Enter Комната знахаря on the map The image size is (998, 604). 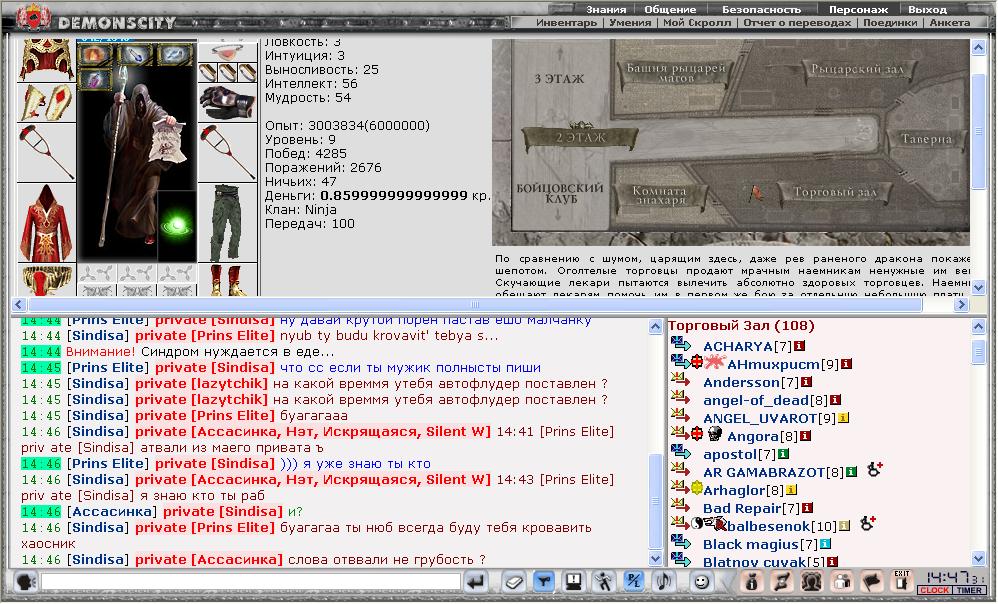coord(659,195)
